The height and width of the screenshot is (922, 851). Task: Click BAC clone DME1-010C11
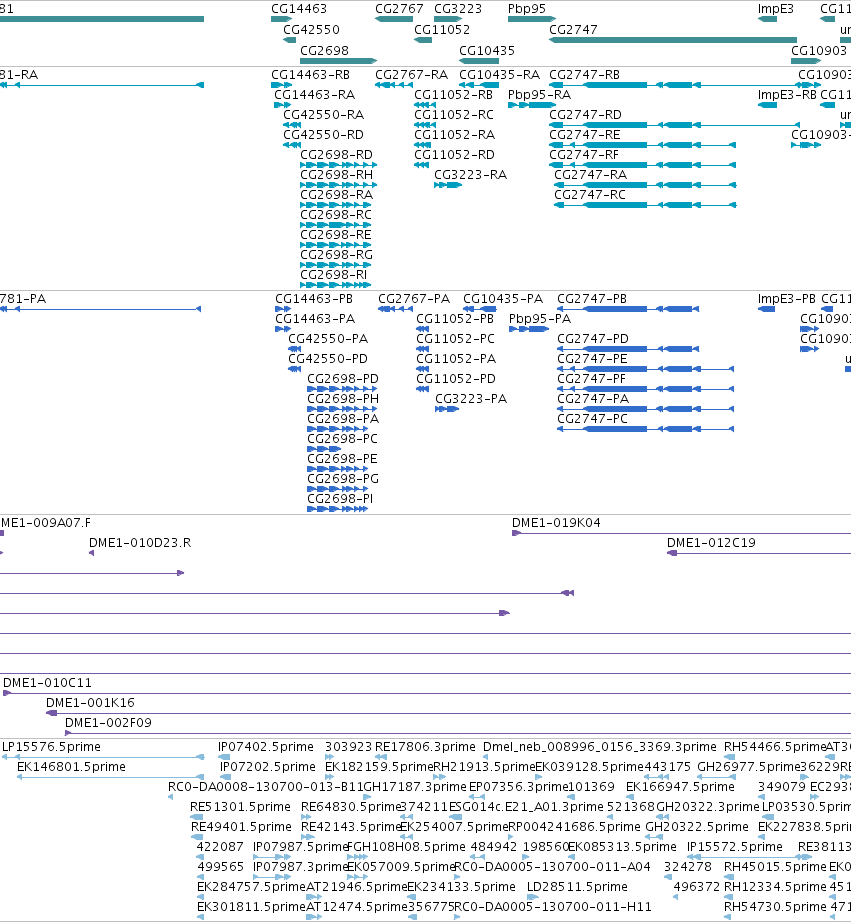48,683
